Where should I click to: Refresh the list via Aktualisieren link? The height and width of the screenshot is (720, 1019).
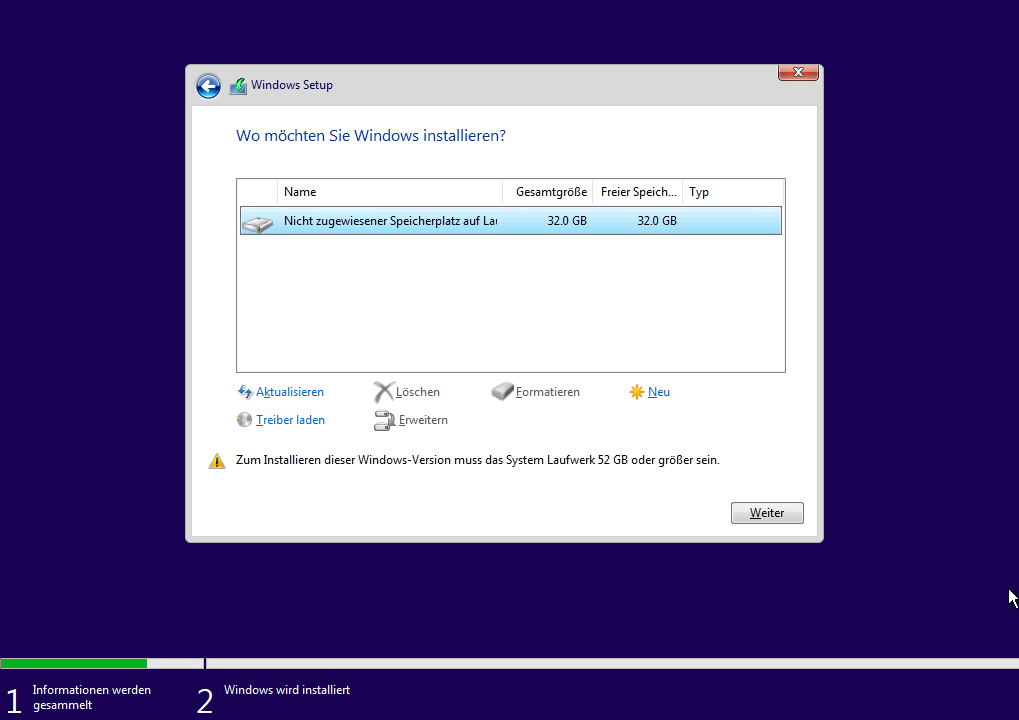point(290,392)
